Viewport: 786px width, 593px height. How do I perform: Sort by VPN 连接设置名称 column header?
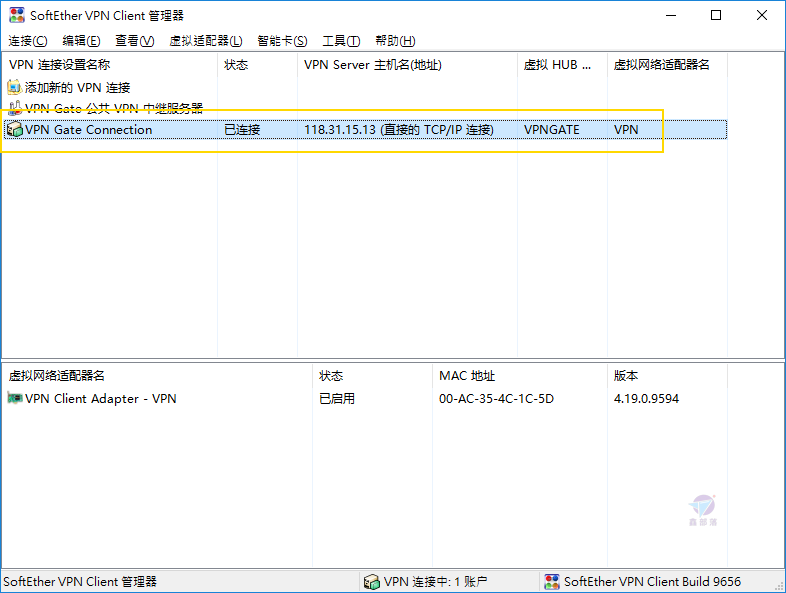coord(110,65)
